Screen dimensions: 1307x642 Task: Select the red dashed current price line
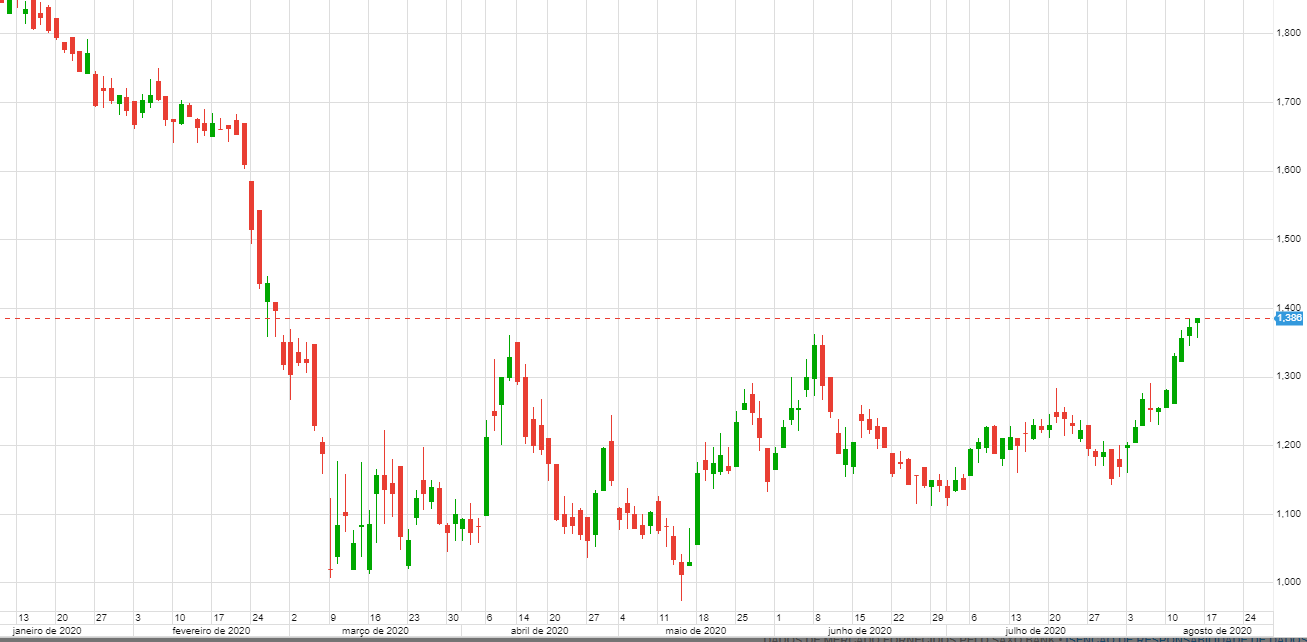click(637, 319)
